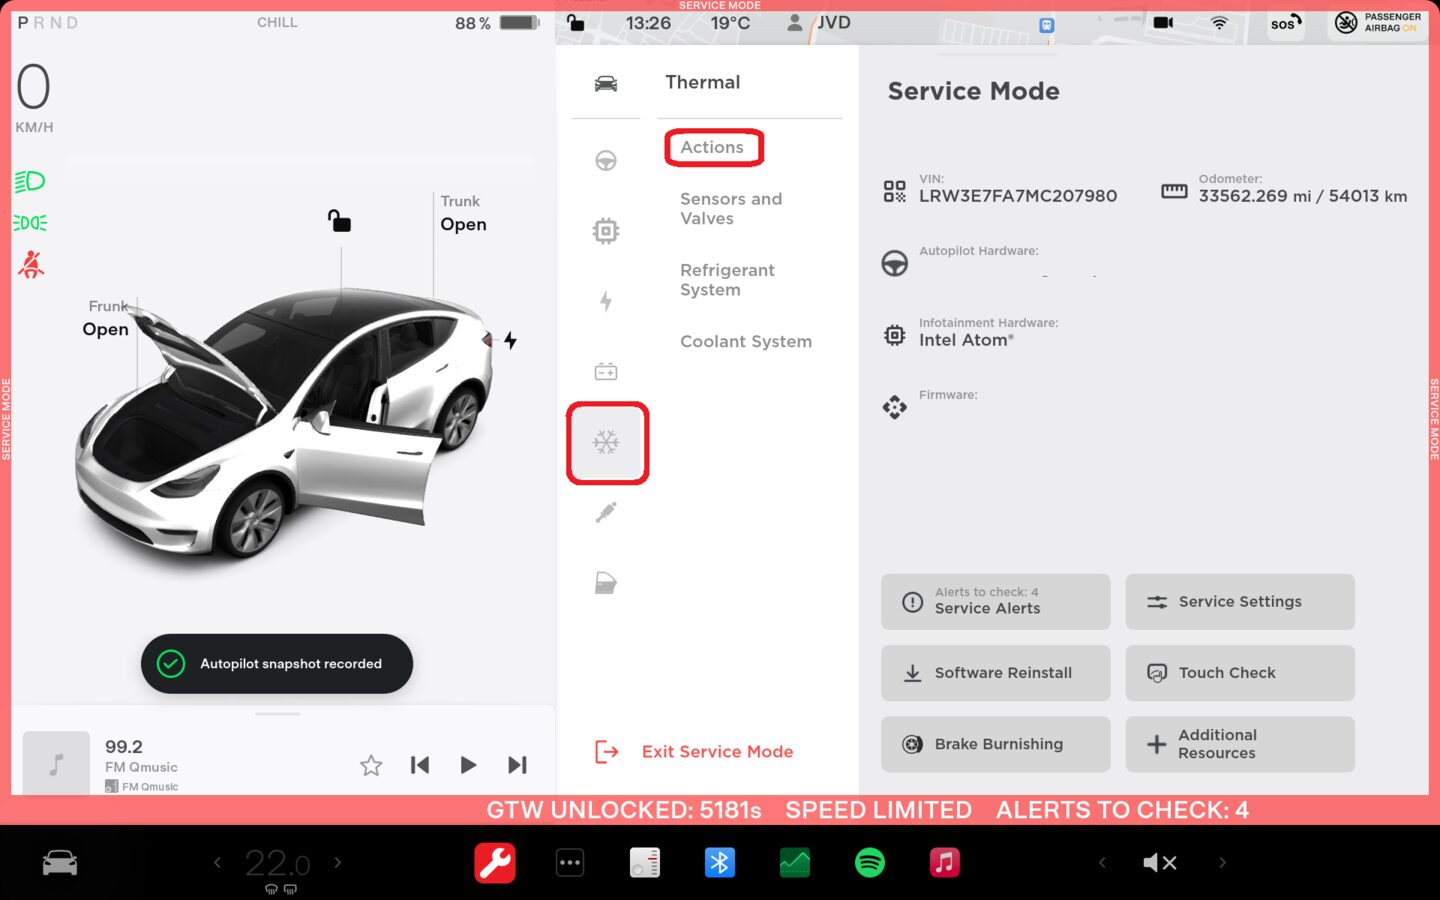Screen dimensions: 1440x900
Task: Toggle the door lock above car
Action: pyautogui.click(x=340, y=220)
